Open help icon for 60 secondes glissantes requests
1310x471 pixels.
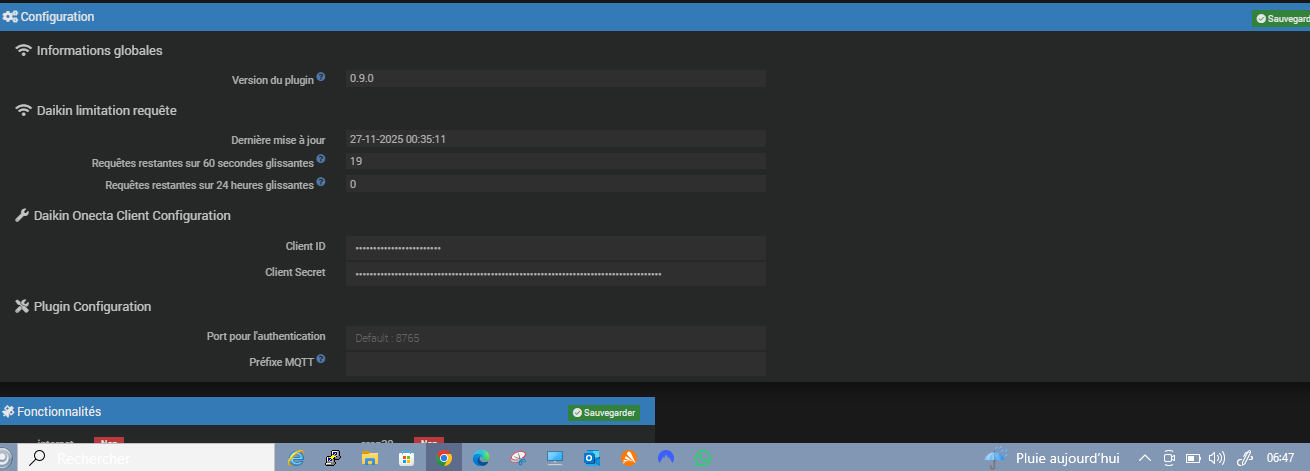321,158
